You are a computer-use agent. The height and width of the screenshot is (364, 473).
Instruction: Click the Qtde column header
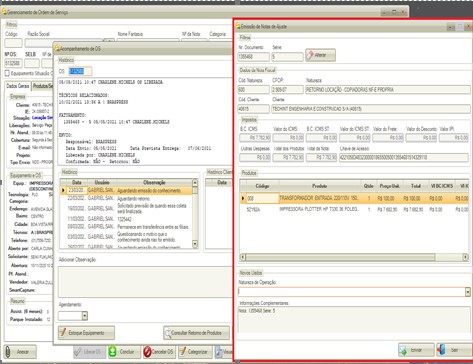pos(368,186)
